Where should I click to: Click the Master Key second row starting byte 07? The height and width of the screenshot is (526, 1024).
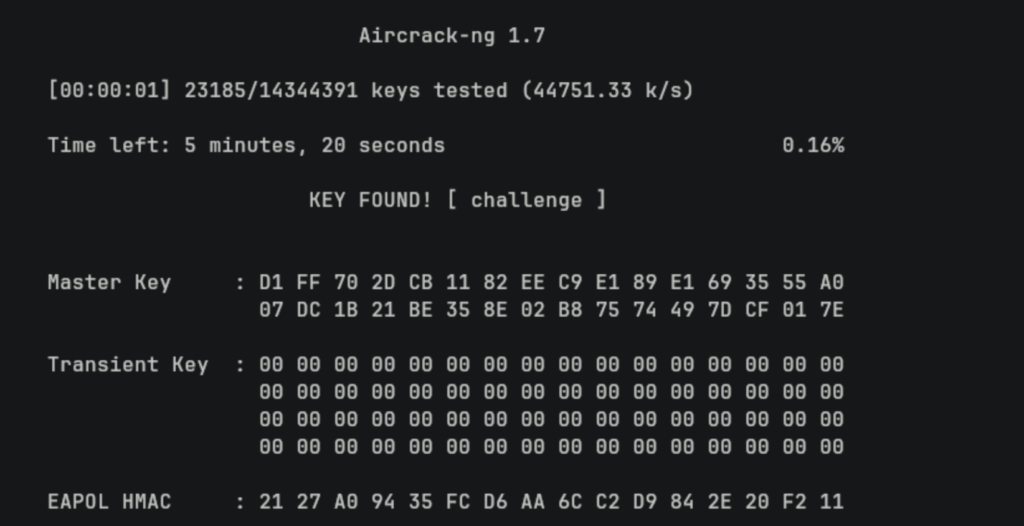tap(271, 310)
